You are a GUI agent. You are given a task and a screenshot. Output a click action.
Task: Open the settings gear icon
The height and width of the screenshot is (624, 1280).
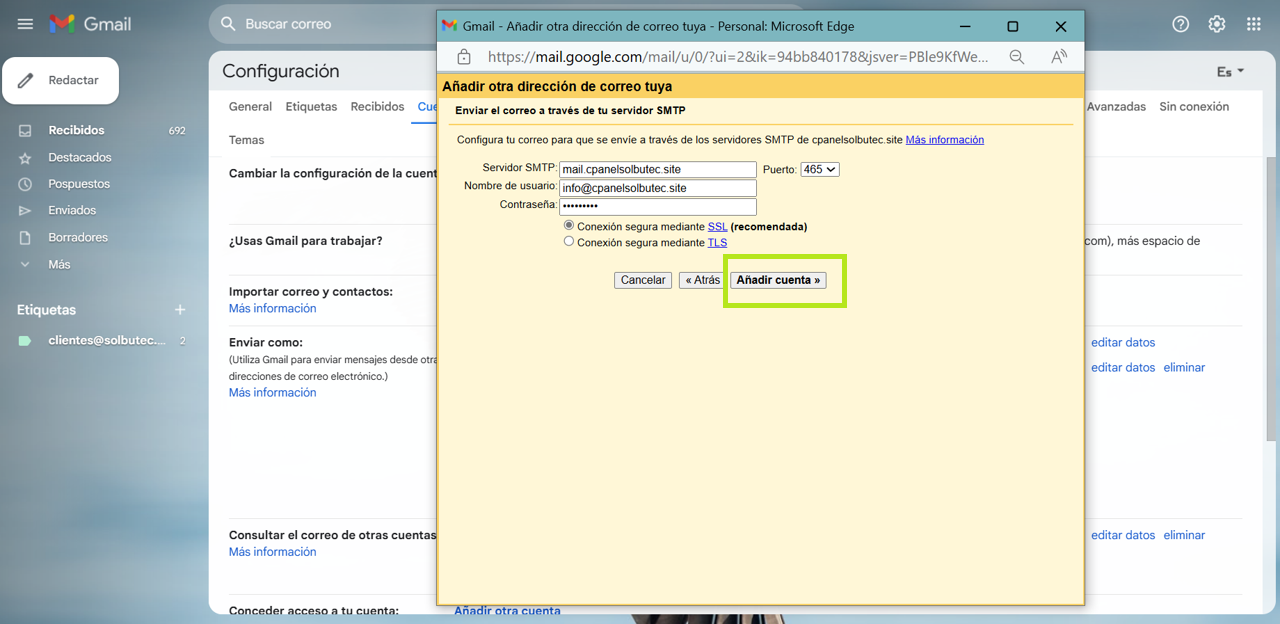(x=1216, y=24)
